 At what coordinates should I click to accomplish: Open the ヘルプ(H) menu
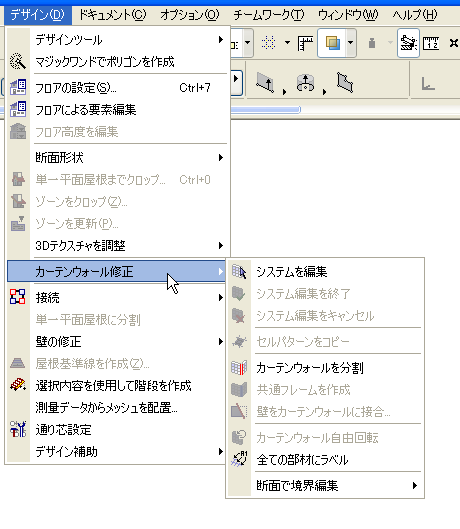click(x=415, y=15)
